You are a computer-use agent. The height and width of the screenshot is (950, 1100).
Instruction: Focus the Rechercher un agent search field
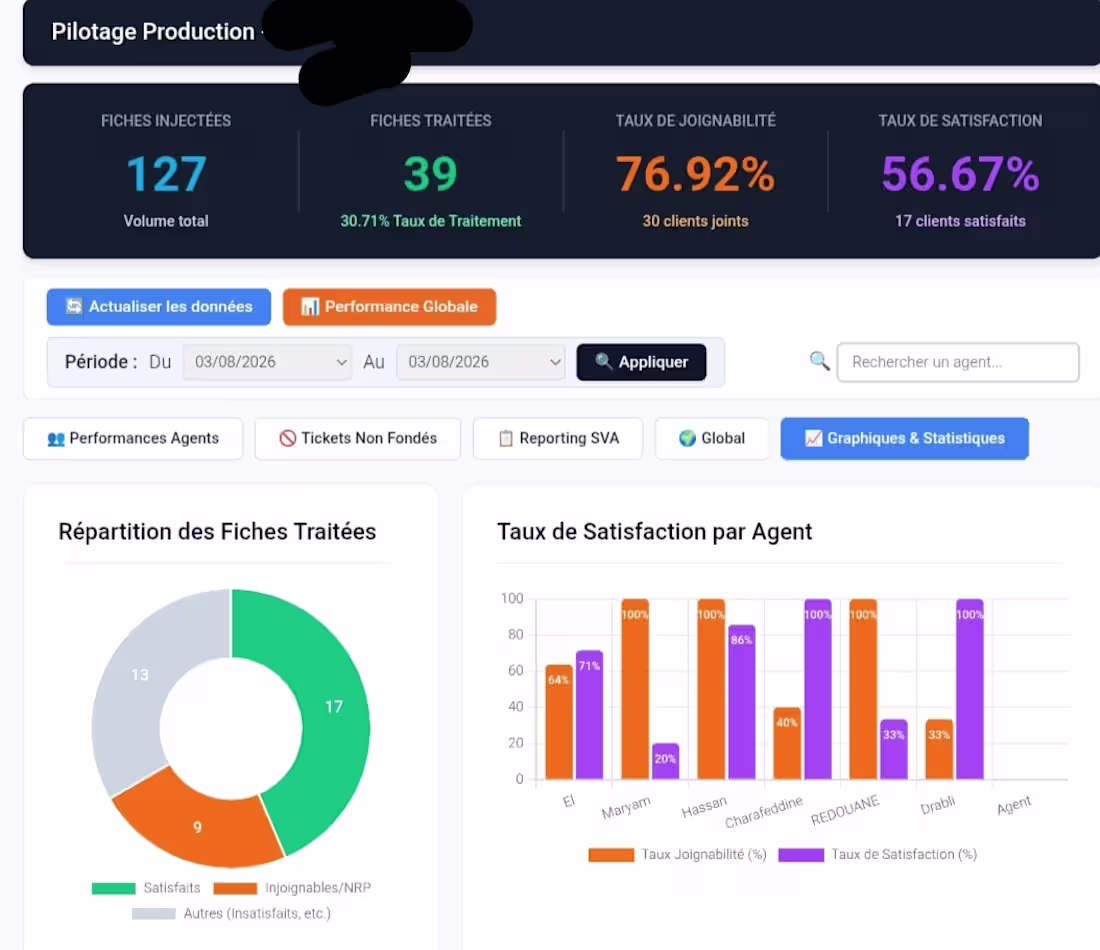click(958, 362)
